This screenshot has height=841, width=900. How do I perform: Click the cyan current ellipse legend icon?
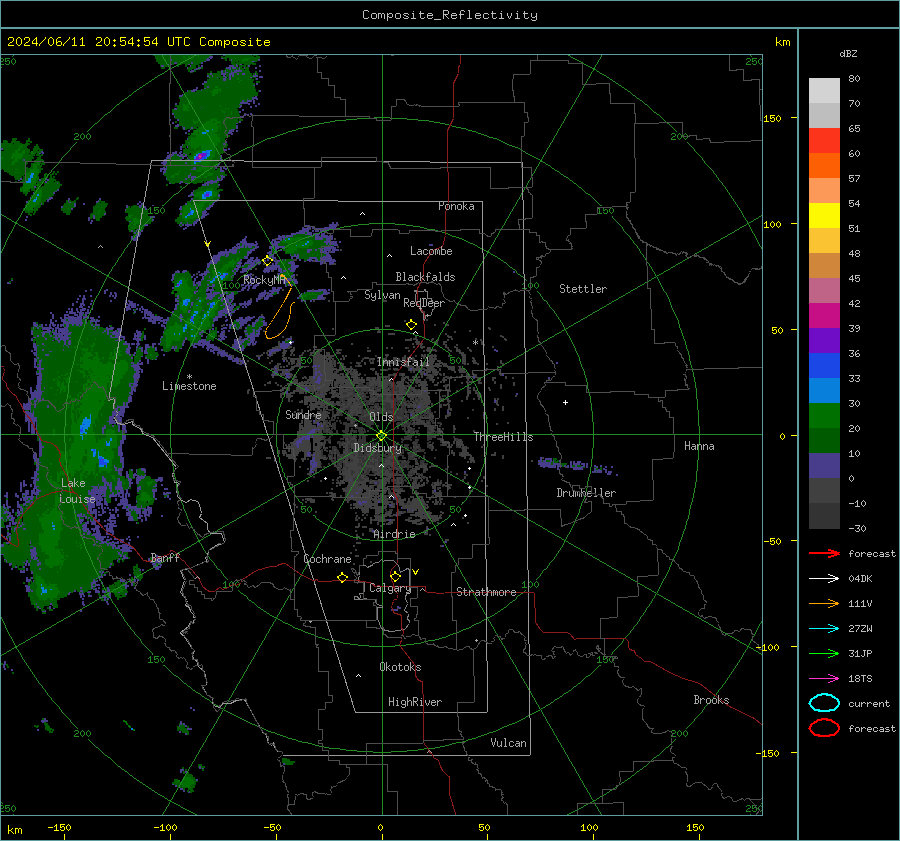(x=824, y=703)
